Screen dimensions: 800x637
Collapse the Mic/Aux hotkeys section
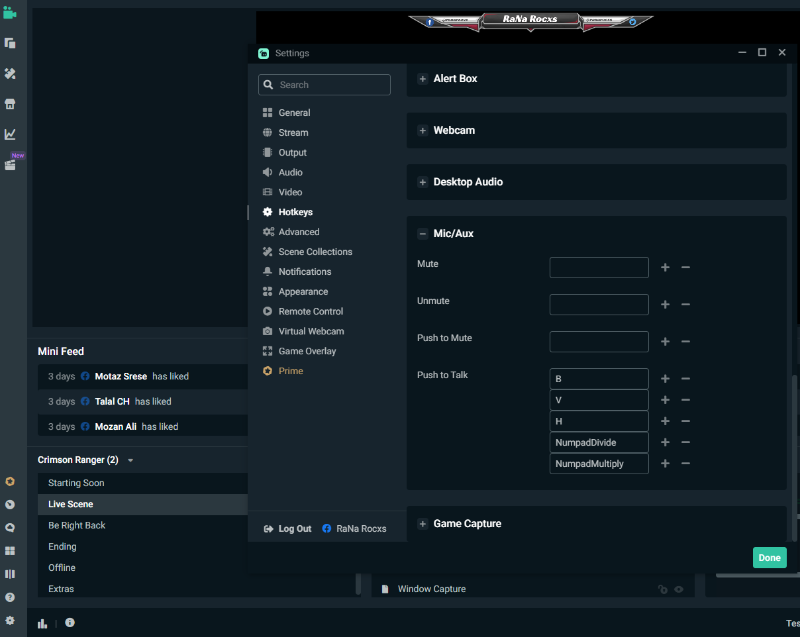point(423,234)
